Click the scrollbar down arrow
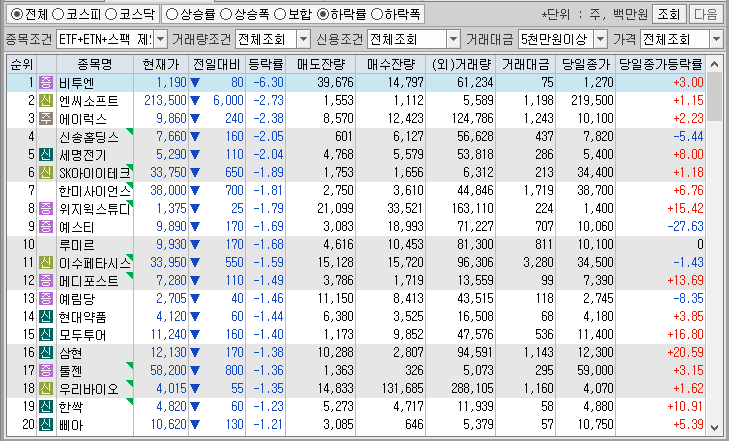The height and width of the screenshot is (441, 729). click(715, 427)
